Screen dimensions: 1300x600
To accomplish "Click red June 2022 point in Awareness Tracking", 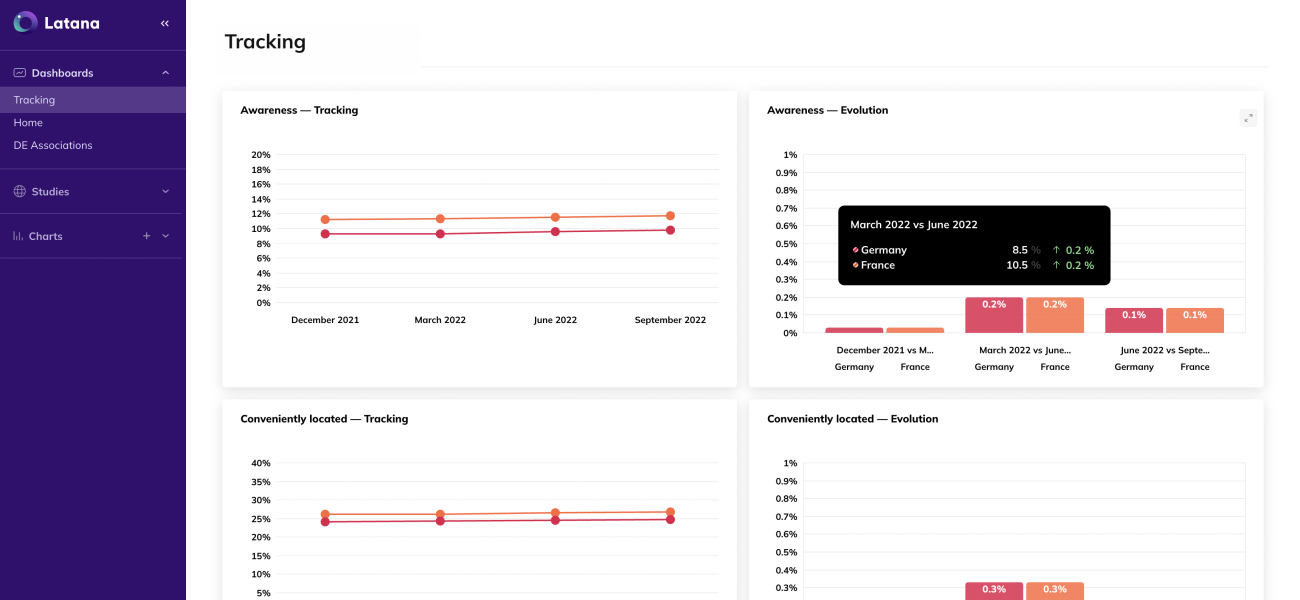I will coord(555,231).
